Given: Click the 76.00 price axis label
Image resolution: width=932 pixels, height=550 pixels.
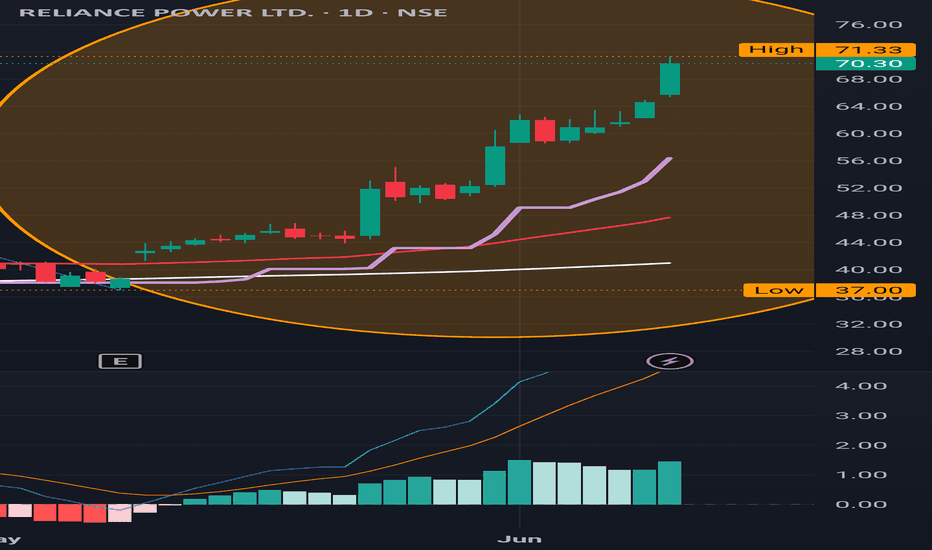Looking at the screenshot, I should pyautogui.click(x=868, y=24).
